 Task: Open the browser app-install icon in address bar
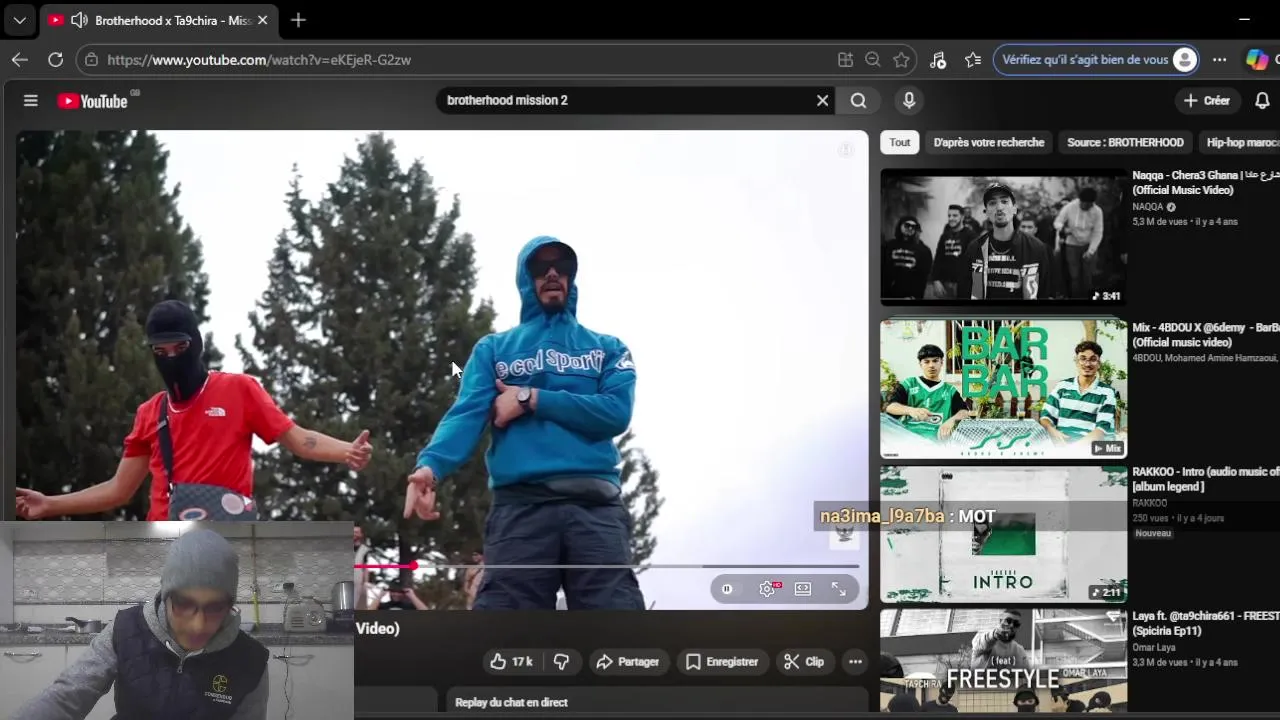point(845,60)
